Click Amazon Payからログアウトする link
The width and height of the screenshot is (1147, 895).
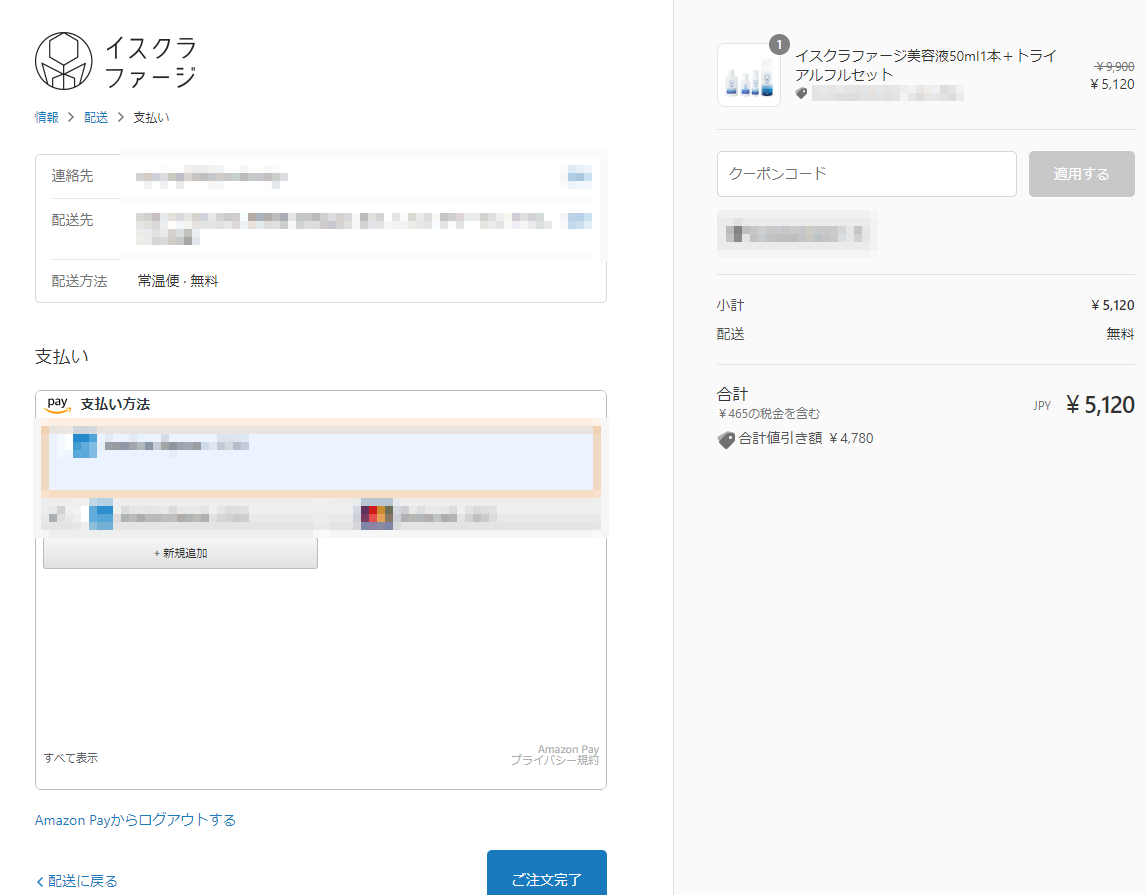[x=135, y=820]
